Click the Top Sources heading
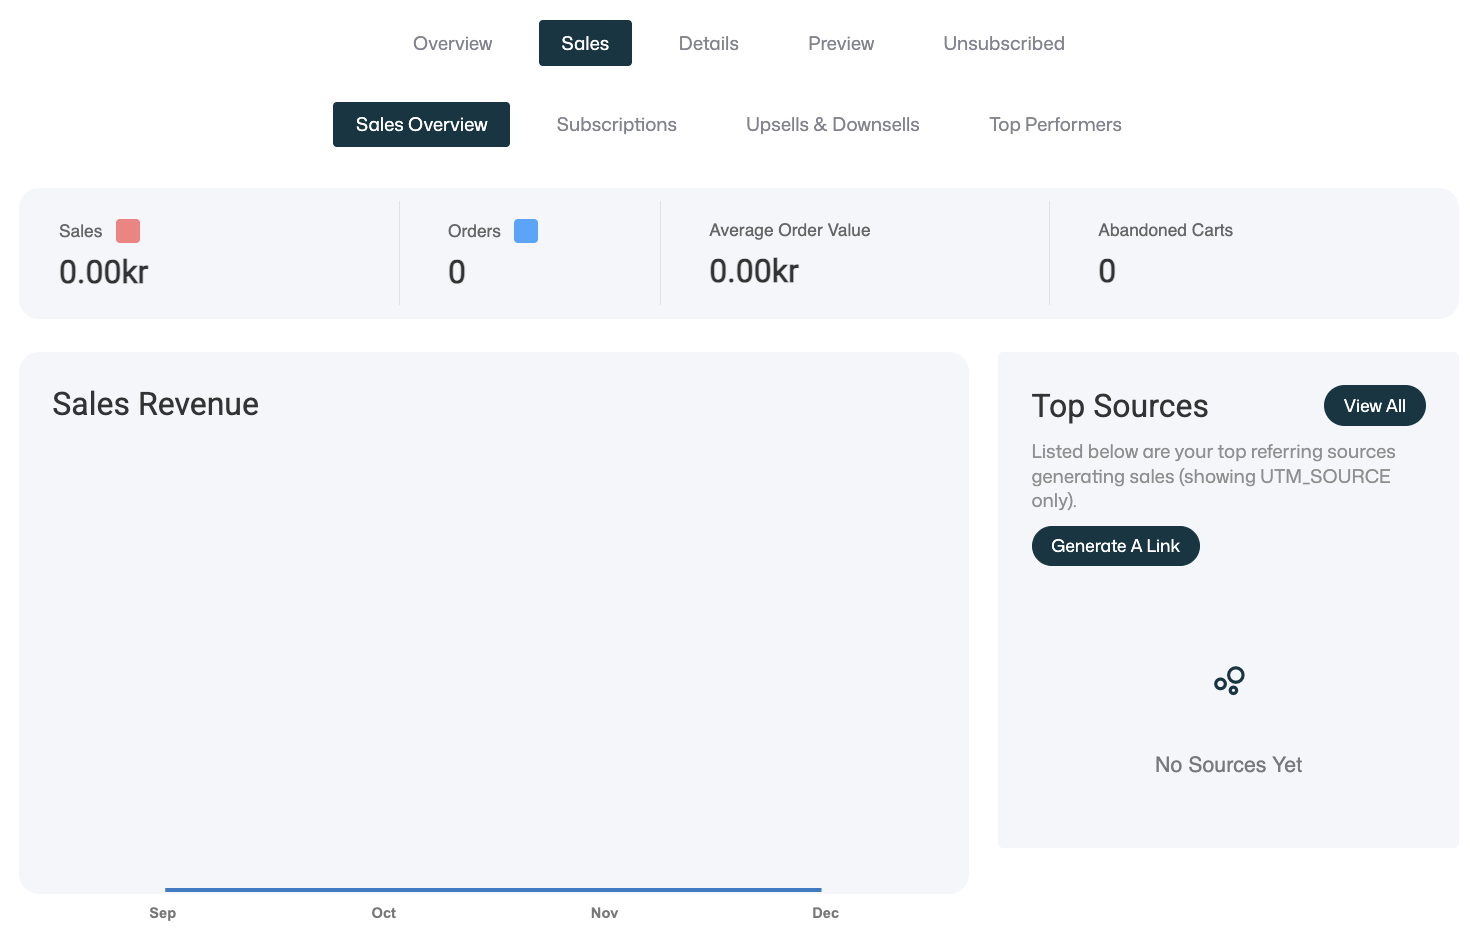 (x=1120, y=406)
